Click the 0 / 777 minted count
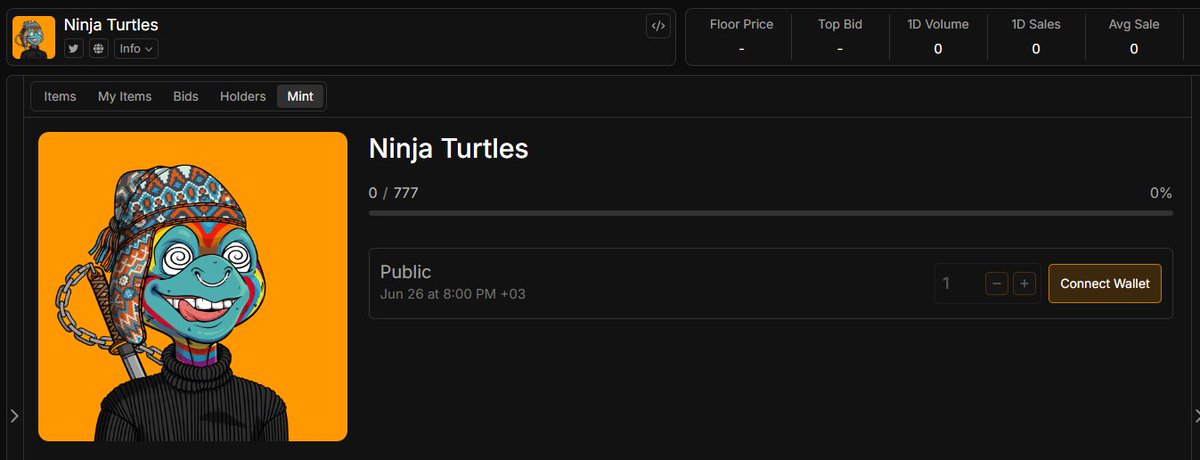The image size is (1200, 460). pos(394,192)
